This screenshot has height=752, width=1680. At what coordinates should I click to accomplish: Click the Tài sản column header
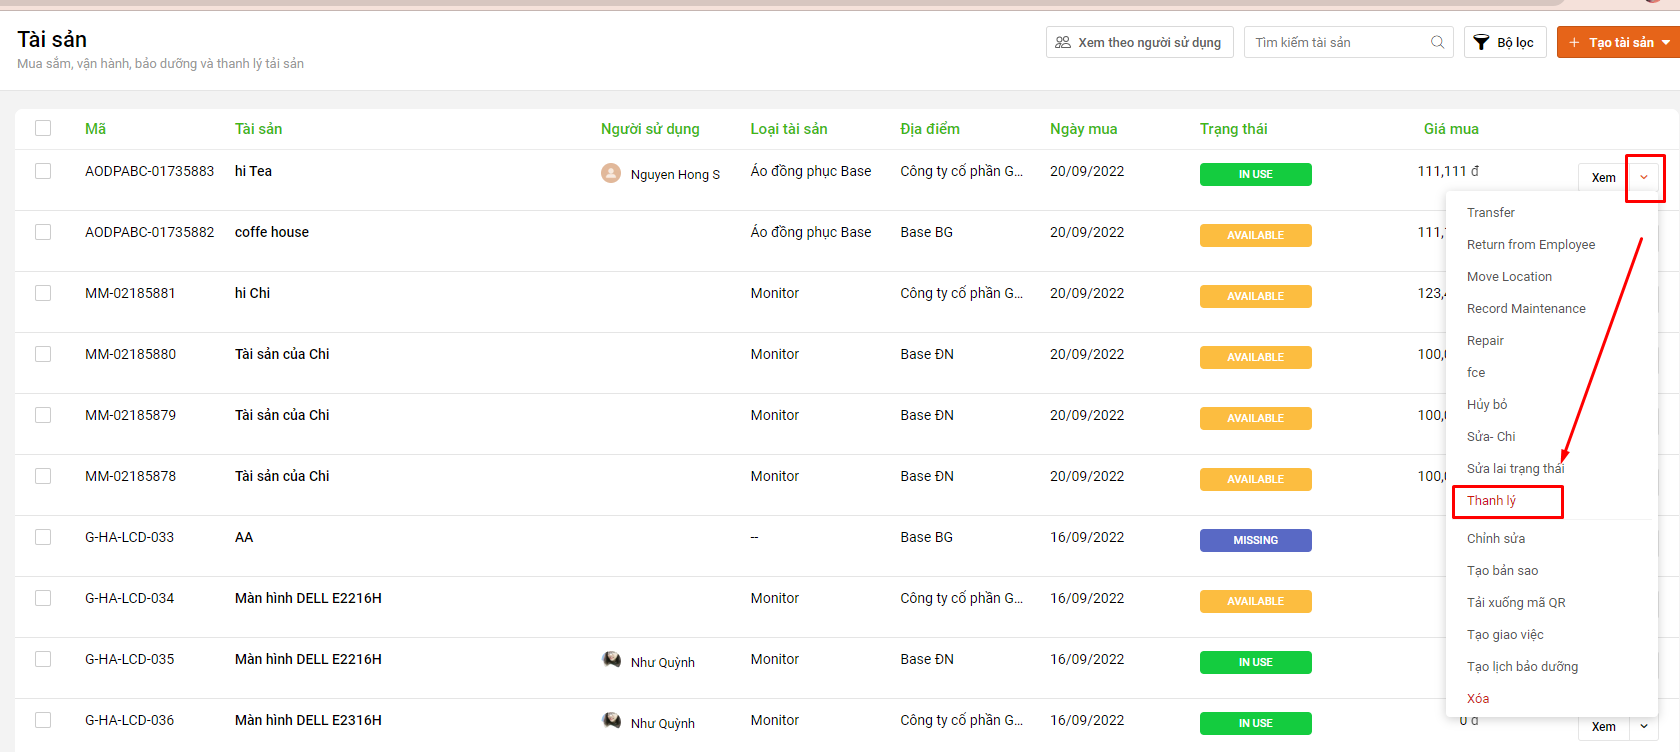(x=258, y=129)
